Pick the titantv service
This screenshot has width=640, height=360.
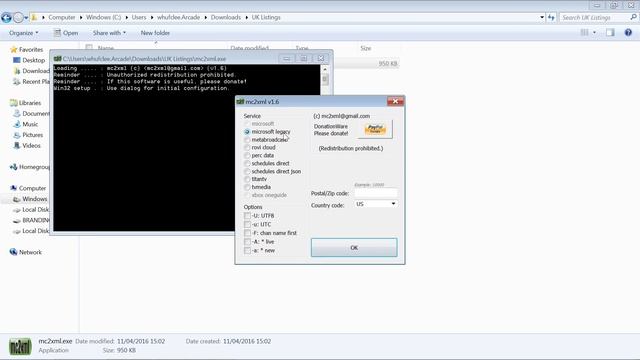247,179
